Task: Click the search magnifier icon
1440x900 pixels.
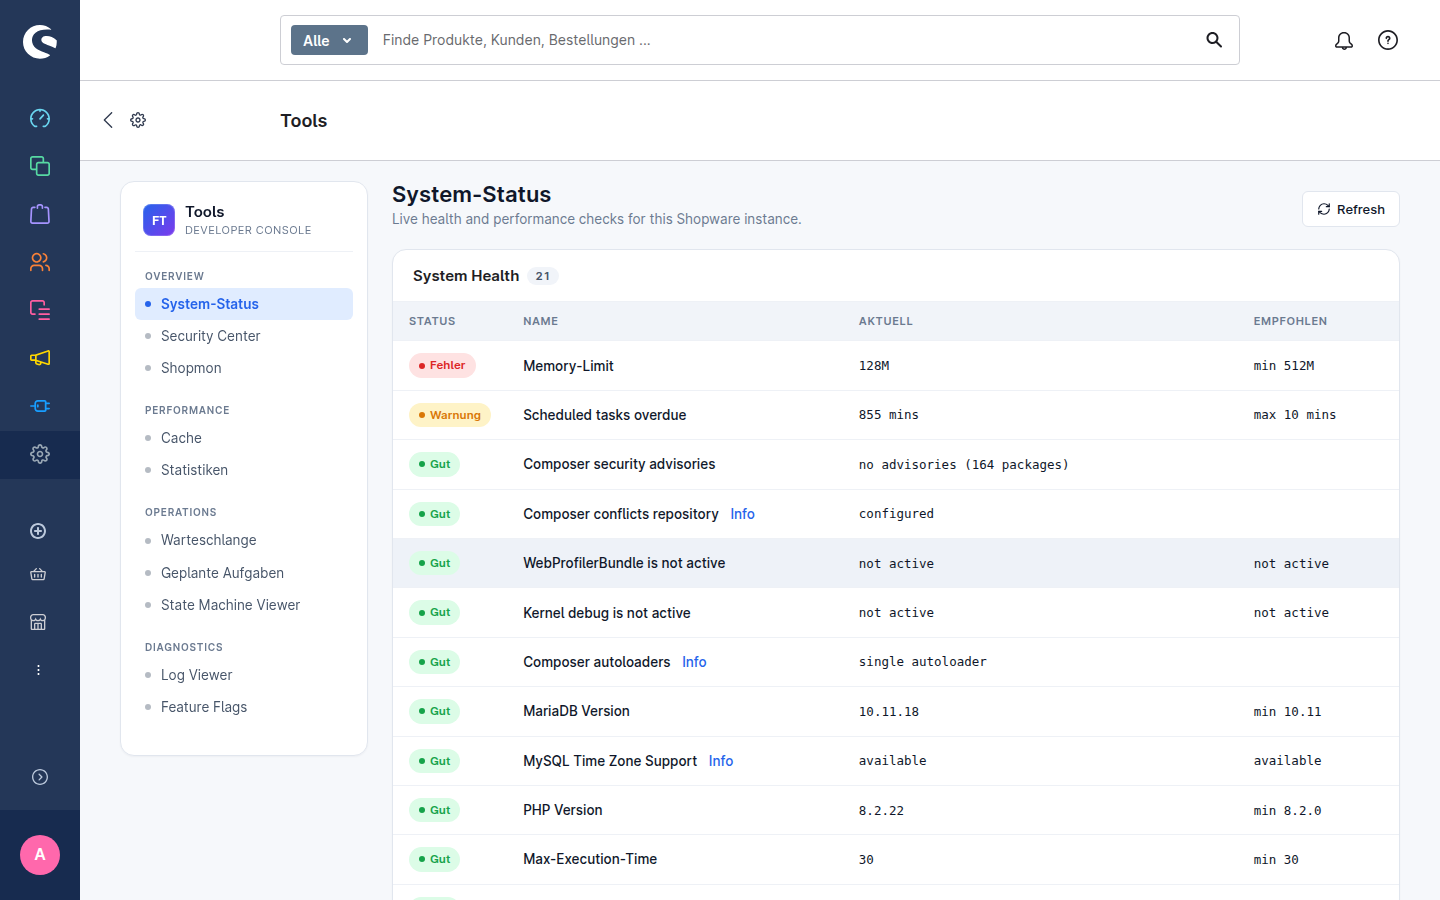Action: pyautogui.click(x=1214, y=40)
